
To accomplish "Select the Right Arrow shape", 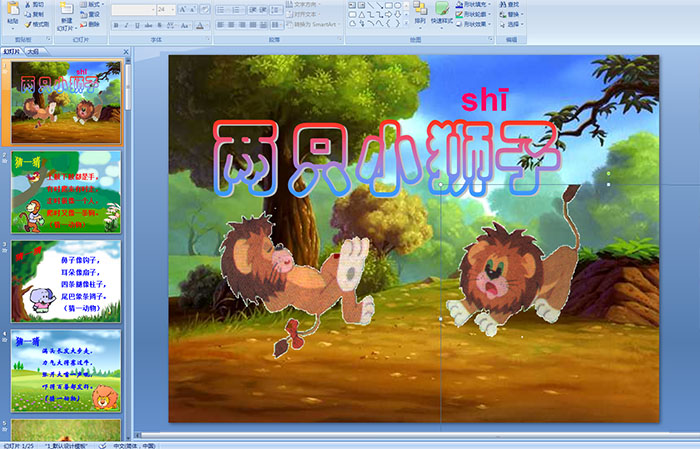I will pos(388,15).
